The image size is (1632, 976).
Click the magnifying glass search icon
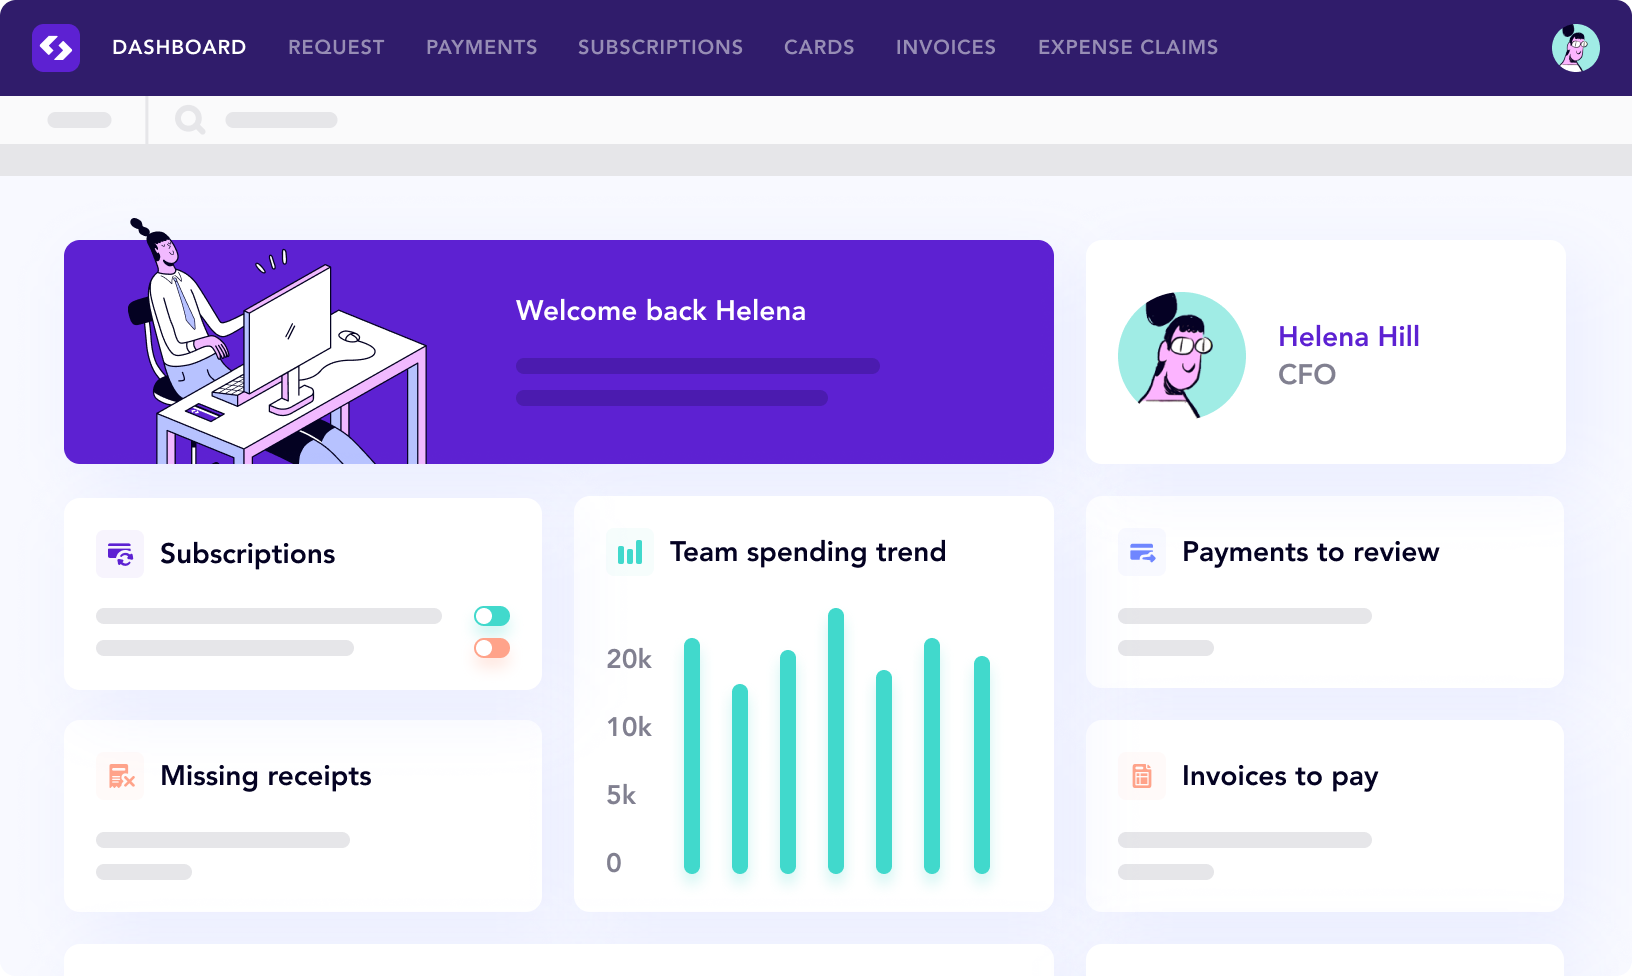pos(190,120)
